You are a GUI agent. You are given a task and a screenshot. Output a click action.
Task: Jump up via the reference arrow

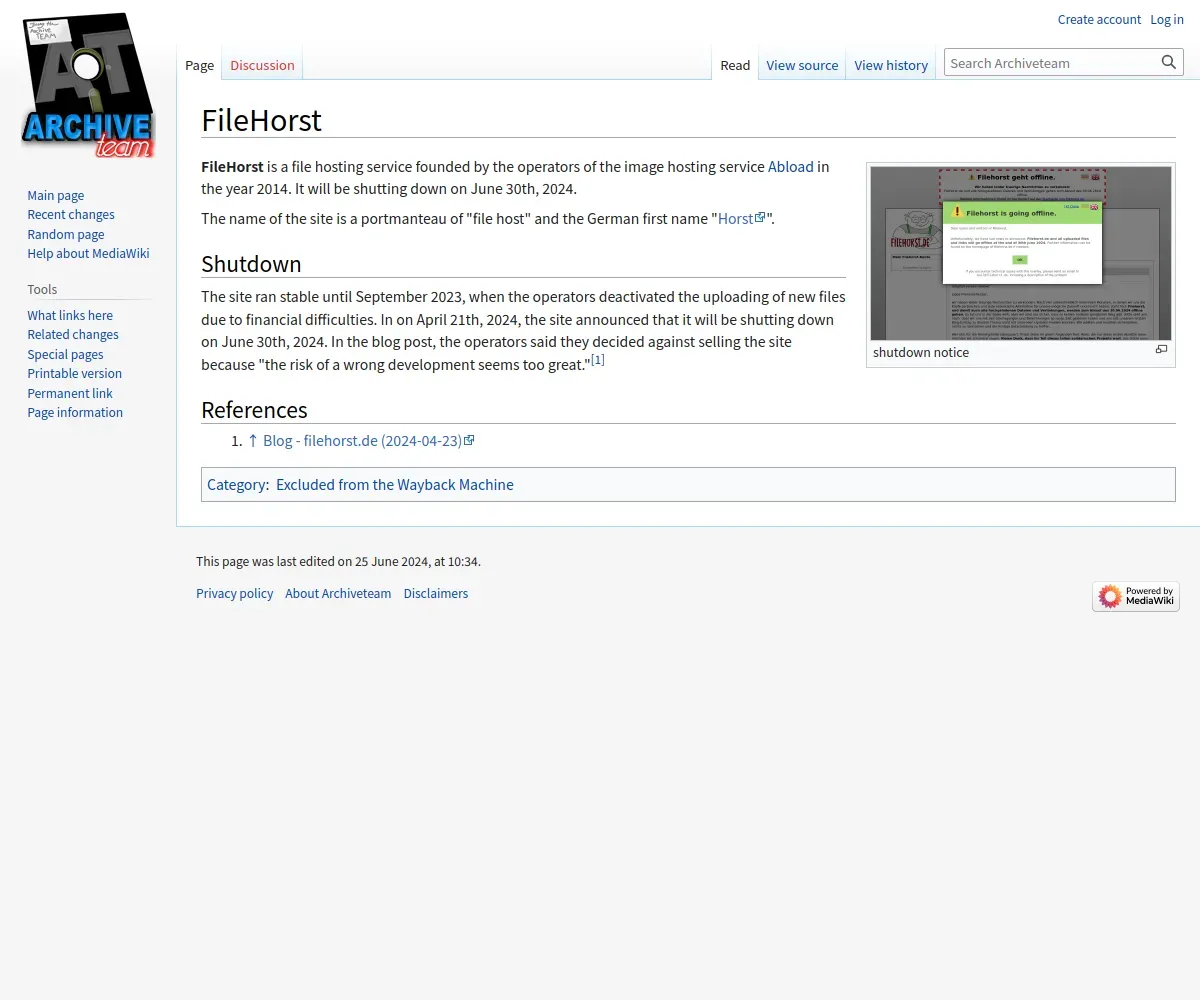253,440
